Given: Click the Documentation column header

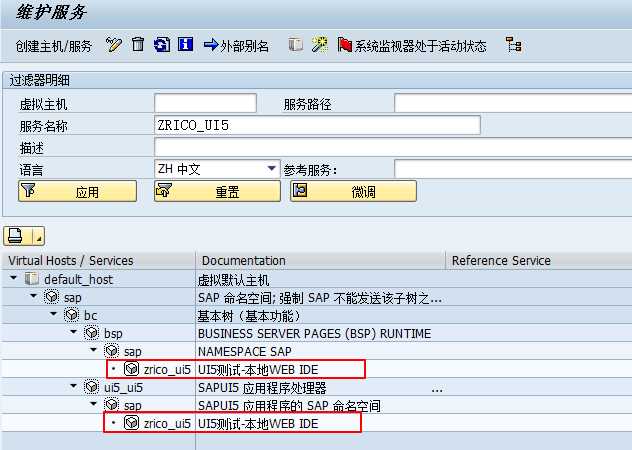Looking at the screenshot, I should pyautogui.click(x=320, y=261).
